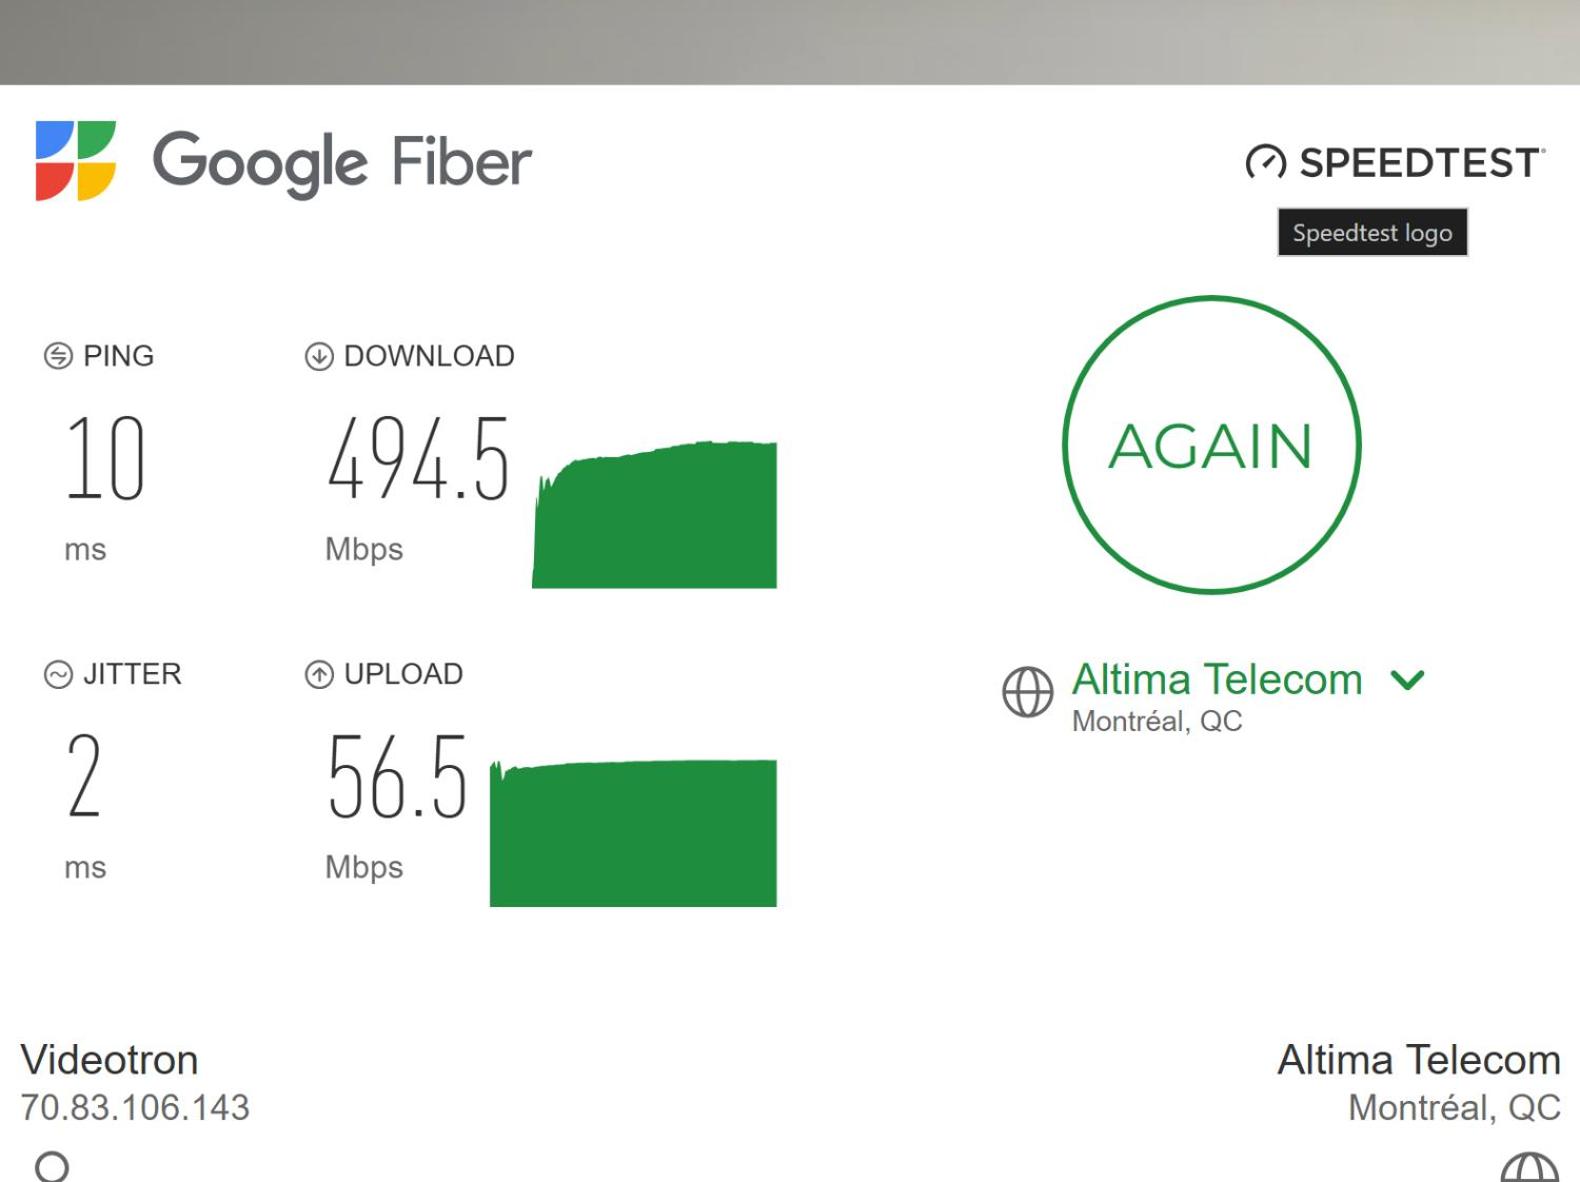1580x1182 pixels.
Task: Expand the server selection chevron
Action: [1407, 681]
